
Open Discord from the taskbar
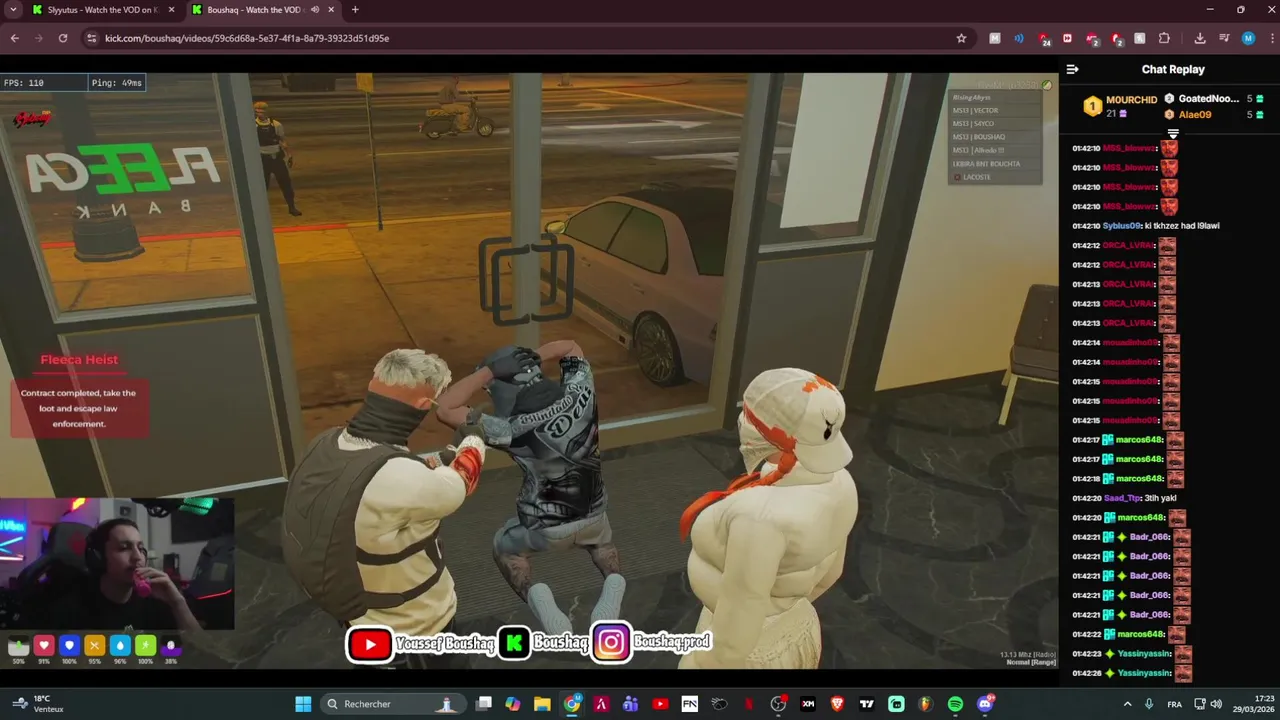point(985,704)
